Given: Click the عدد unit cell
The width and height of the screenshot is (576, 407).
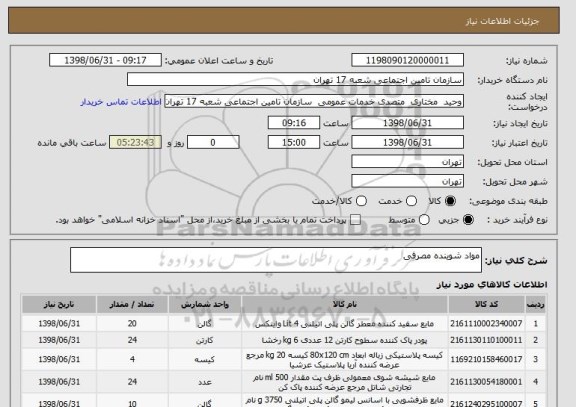Looking at the screenshot, I should click(205, 382).
